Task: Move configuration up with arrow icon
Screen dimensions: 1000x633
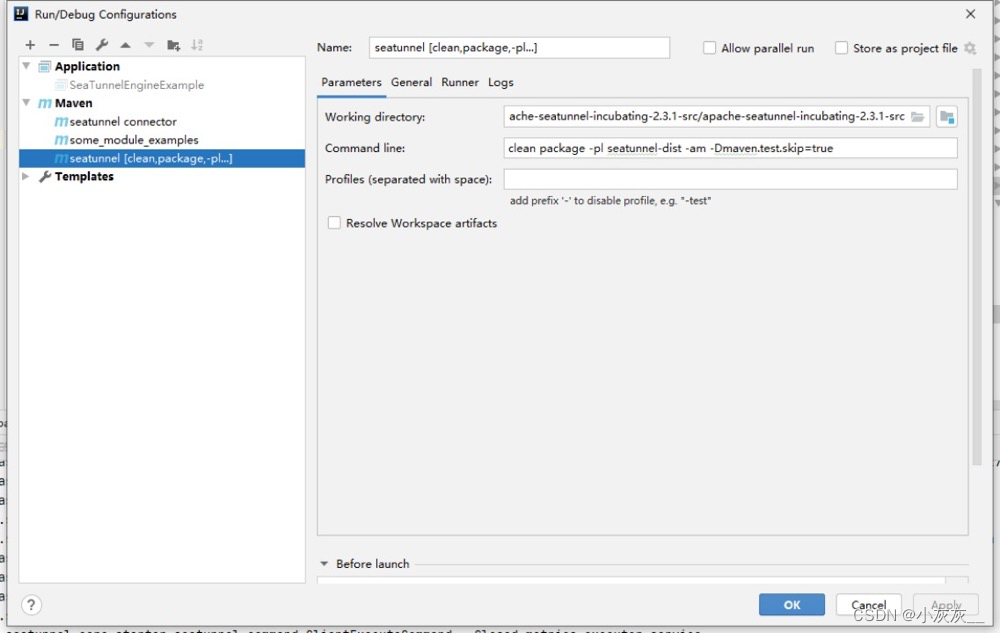Action: pos(125,45)
